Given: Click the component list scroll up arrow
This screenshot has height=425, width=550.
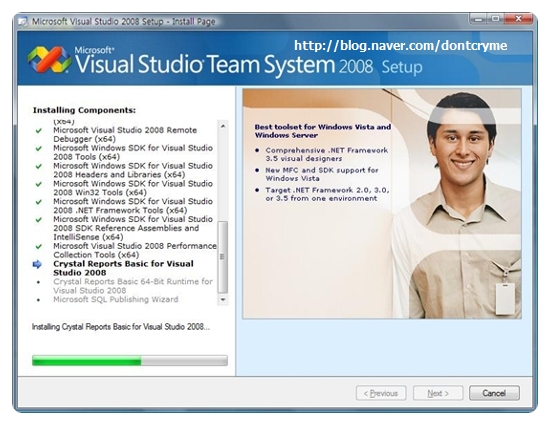Looking at the screenshot, I should [x=223, y=126].
